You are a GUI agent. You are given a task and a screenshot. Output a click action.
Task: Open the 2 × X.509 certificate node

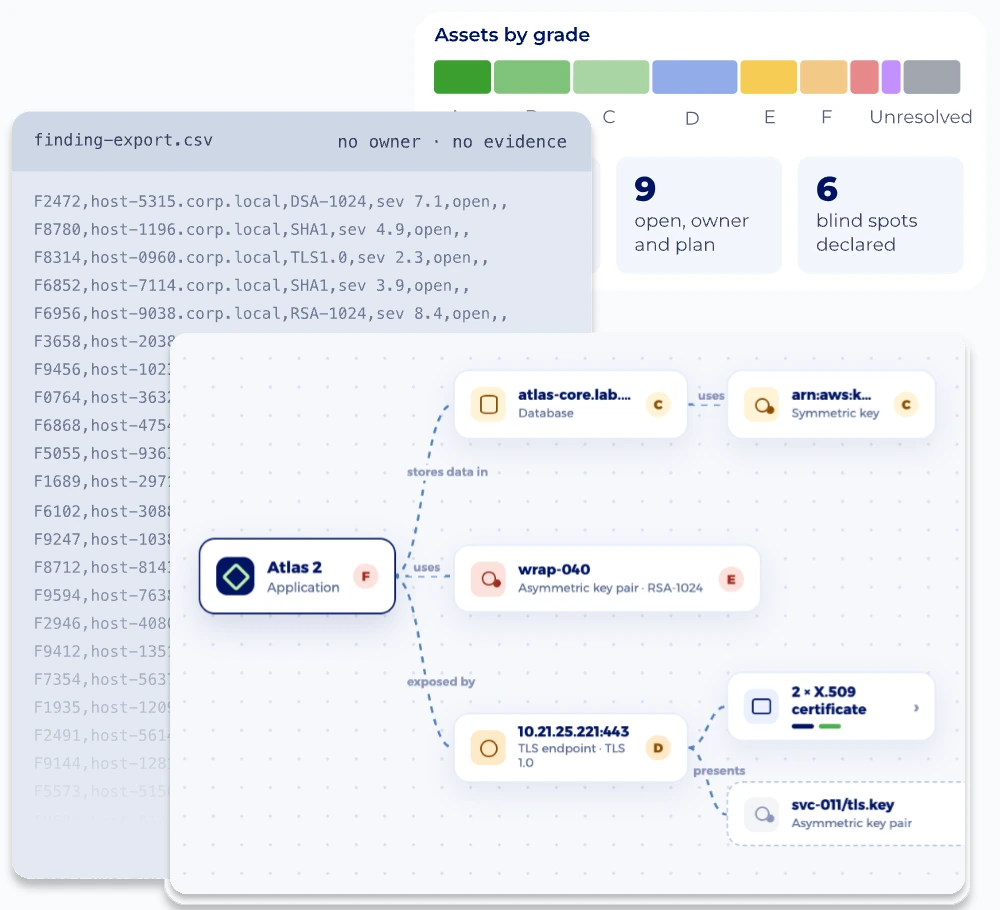click(x=831, y=707)
